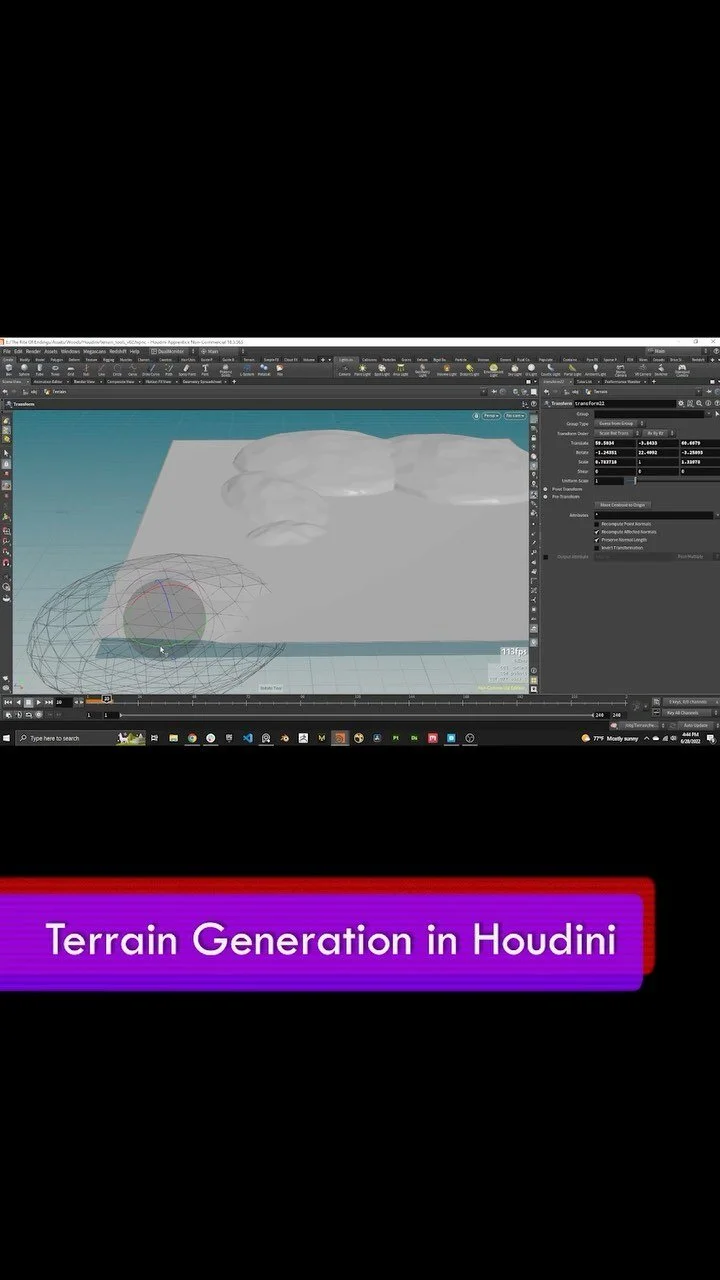Select the Box shelf tool

(x=8, y=370)
